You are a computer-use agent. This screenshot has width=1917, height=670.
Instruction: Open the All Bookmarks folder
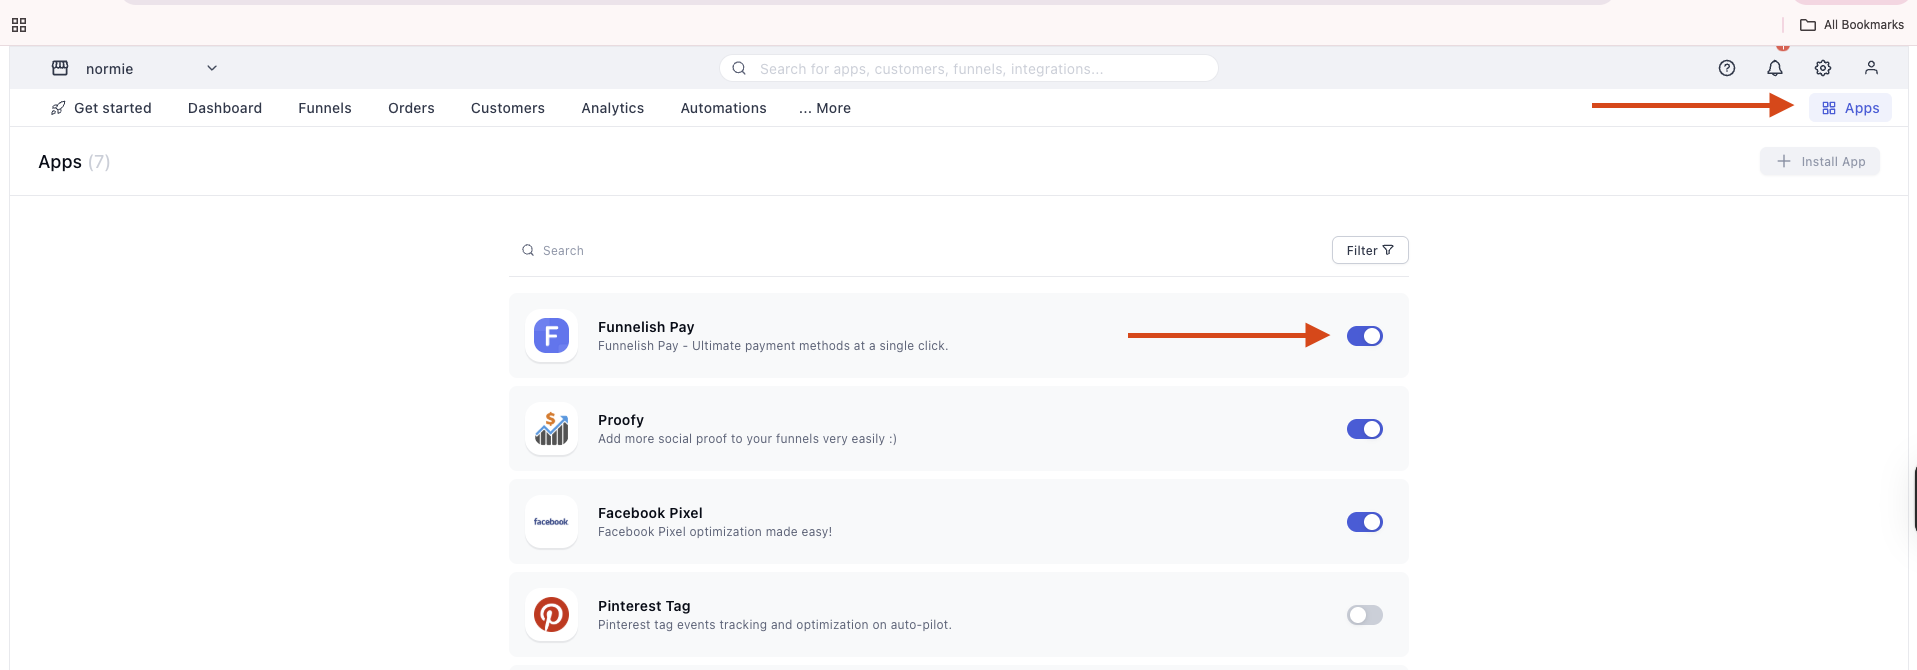1851,25
